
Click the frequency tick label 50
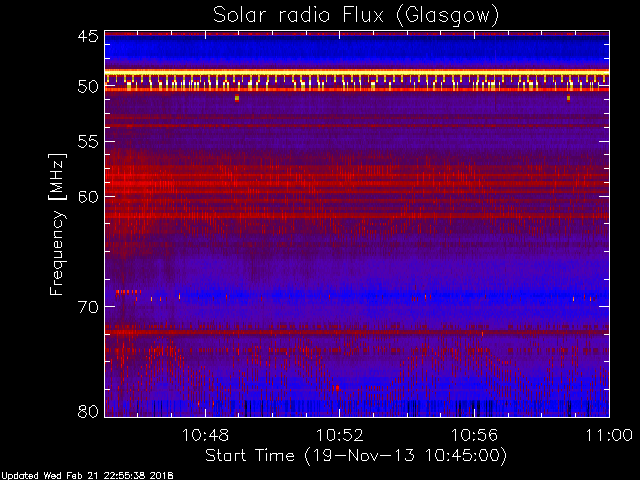[x=88, y=87]
